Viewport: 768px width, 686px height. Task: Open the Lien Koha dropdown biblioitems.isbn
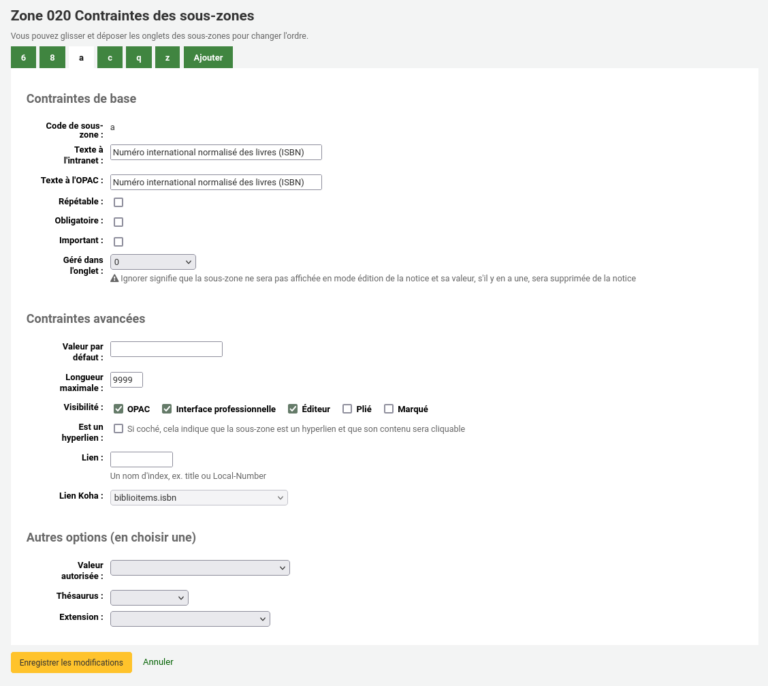(x=199, y=497)
